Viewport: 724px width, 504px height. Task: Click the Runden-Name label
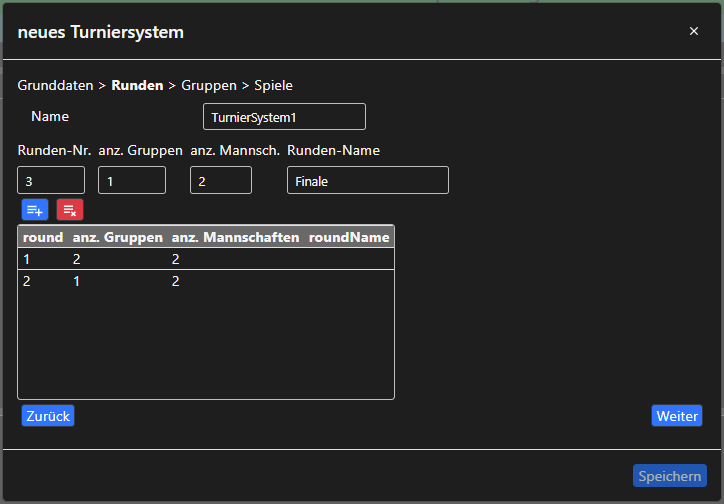[333, 150]
